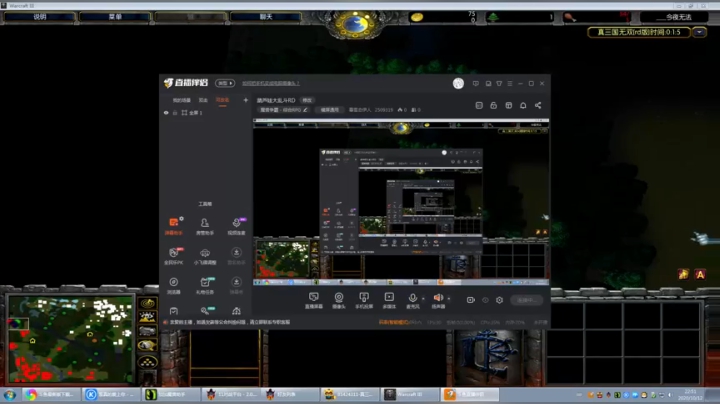This screenshot has height=404, width=720.
Task: Open the PK battle tool
Action: (174, 256)
